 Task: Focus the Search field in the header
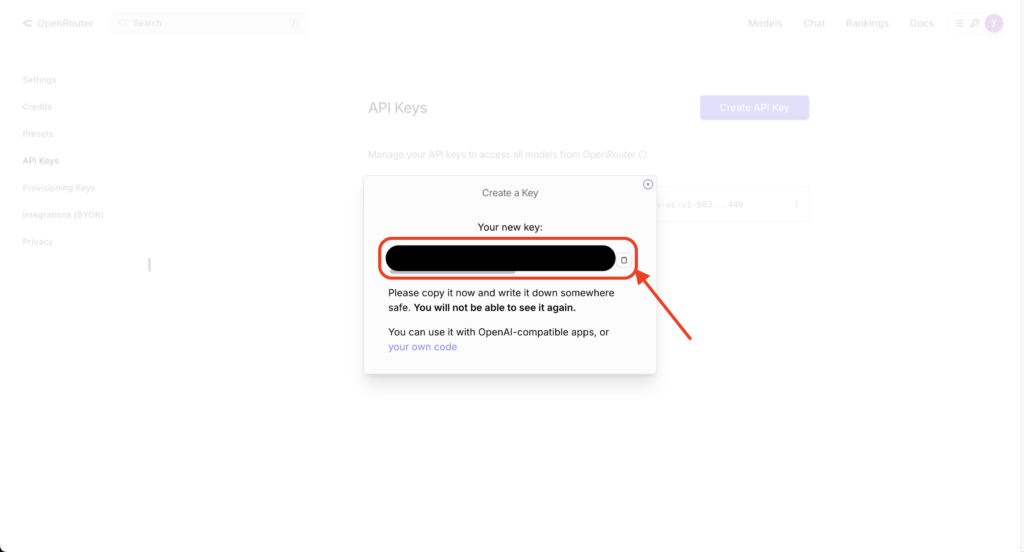tap(209, 23)
